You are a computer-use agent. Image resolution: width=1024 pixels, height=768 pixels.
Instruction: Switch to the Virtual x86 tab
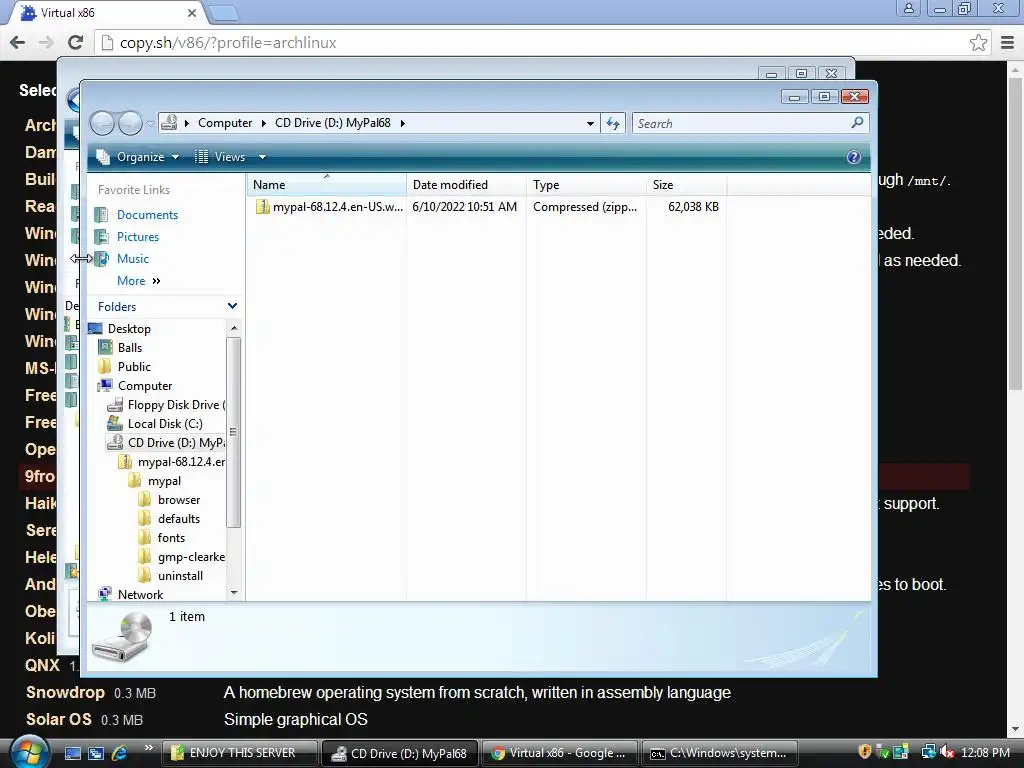[x=108, y=13]
